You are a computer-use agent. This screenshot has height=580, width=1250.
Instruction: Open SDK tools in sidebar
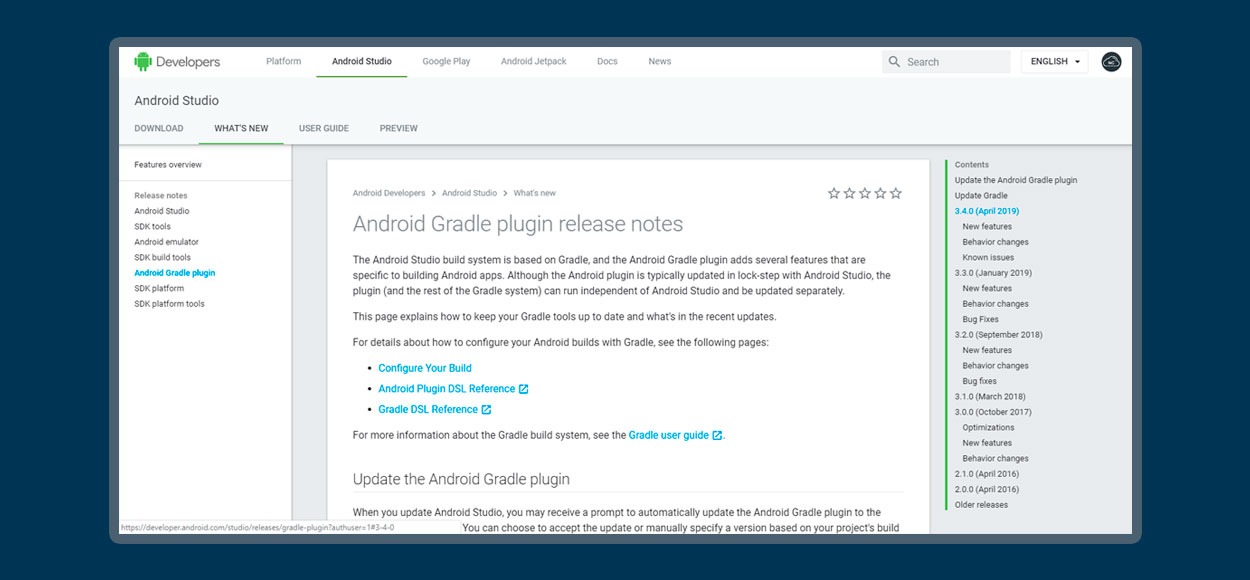coord(153,227)
